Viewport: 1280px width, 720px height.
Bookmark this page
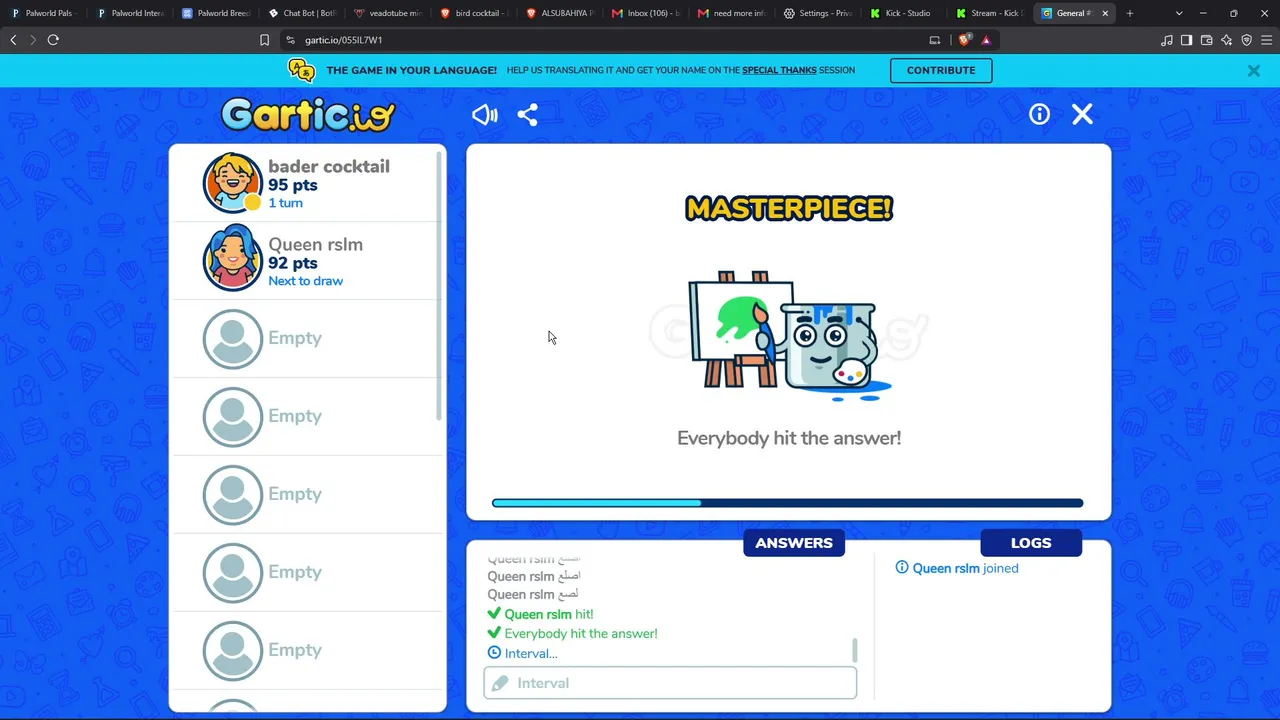tap(264, 40)
